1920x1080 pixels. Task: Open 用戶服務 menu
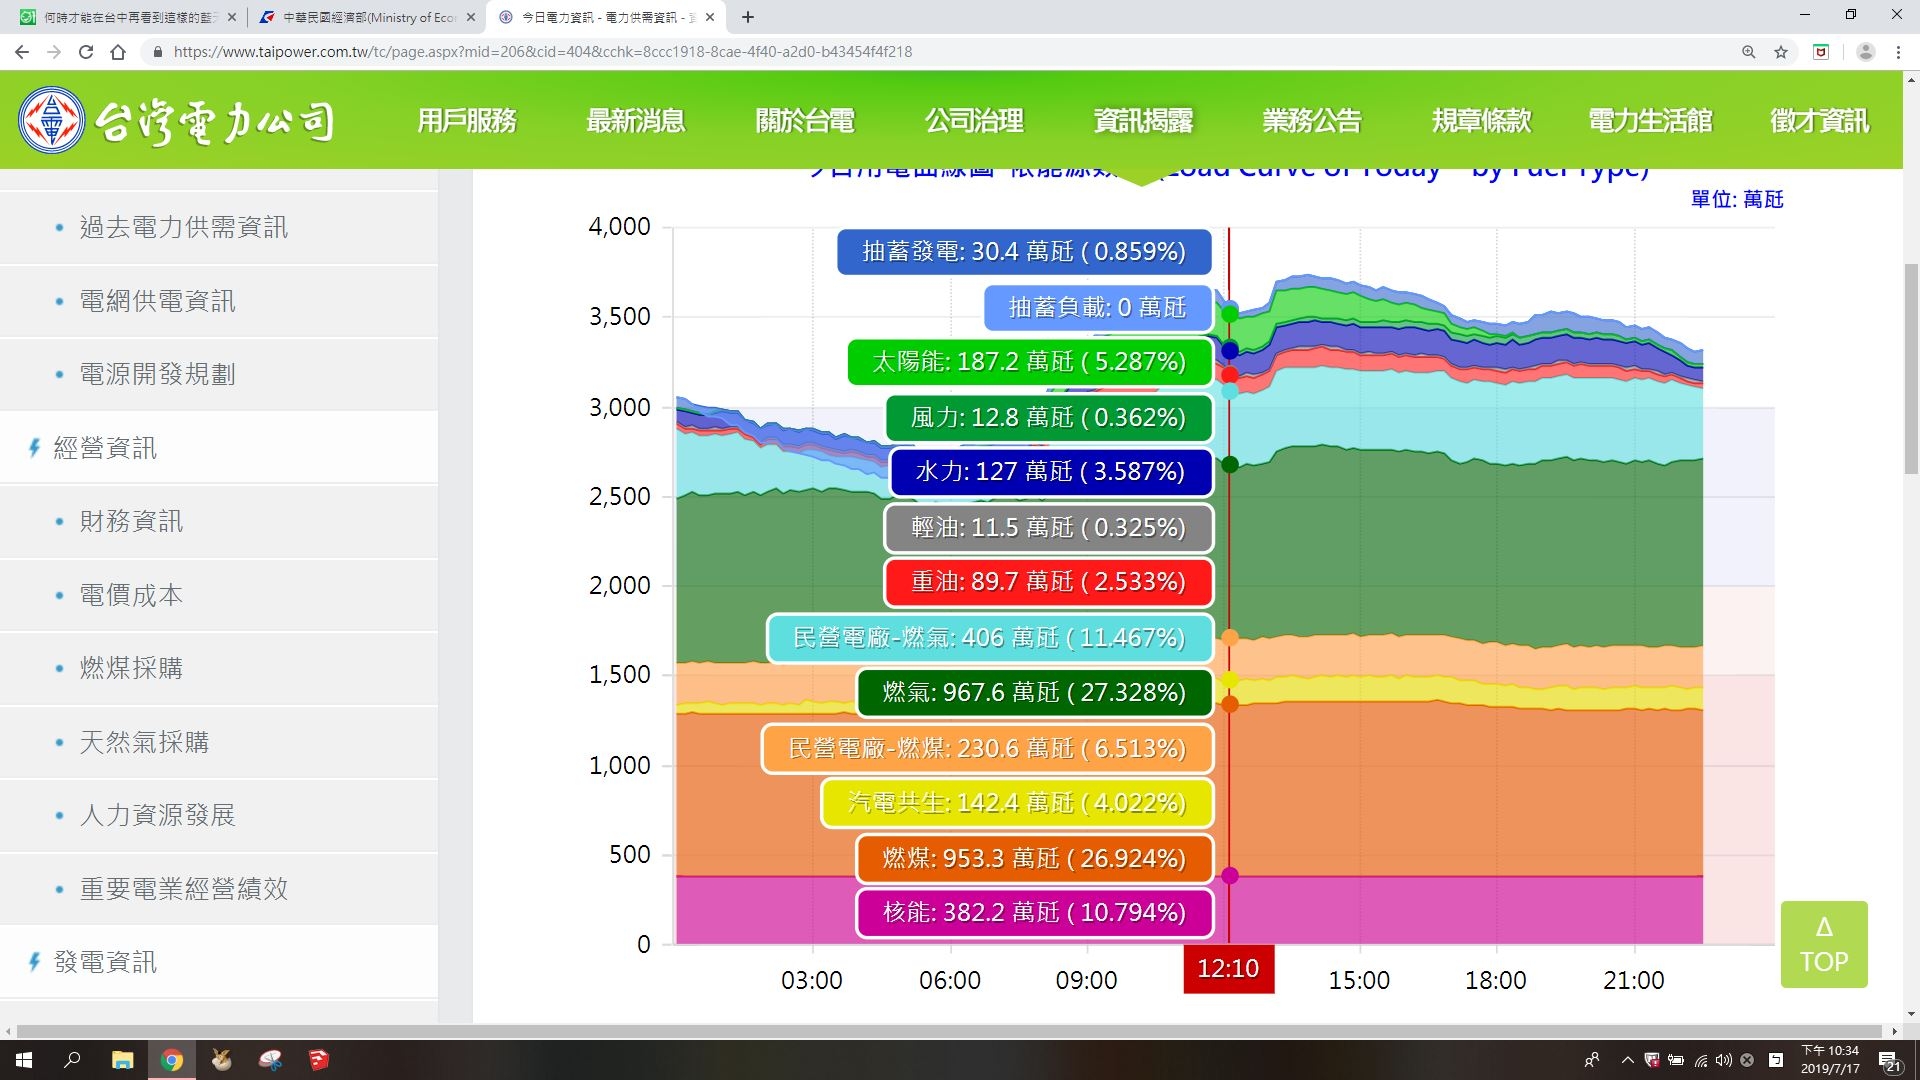pos(466,121)
